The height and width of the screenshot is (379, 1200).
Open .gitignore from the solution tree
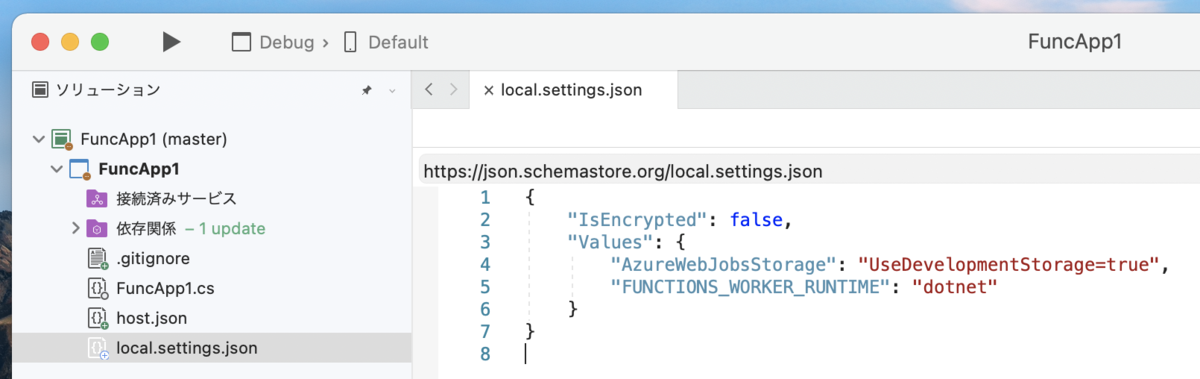[x=153, y=259]
